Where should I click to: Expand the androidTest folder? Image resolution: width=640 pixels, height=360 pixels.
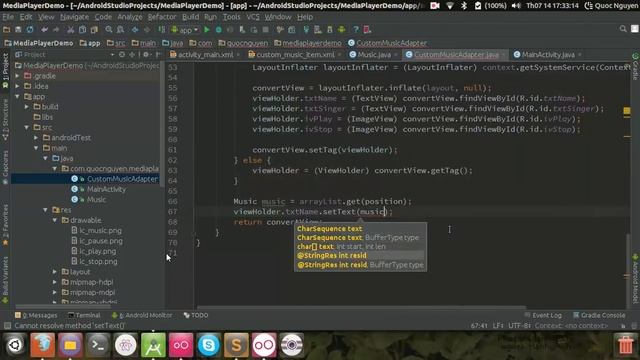36,138
